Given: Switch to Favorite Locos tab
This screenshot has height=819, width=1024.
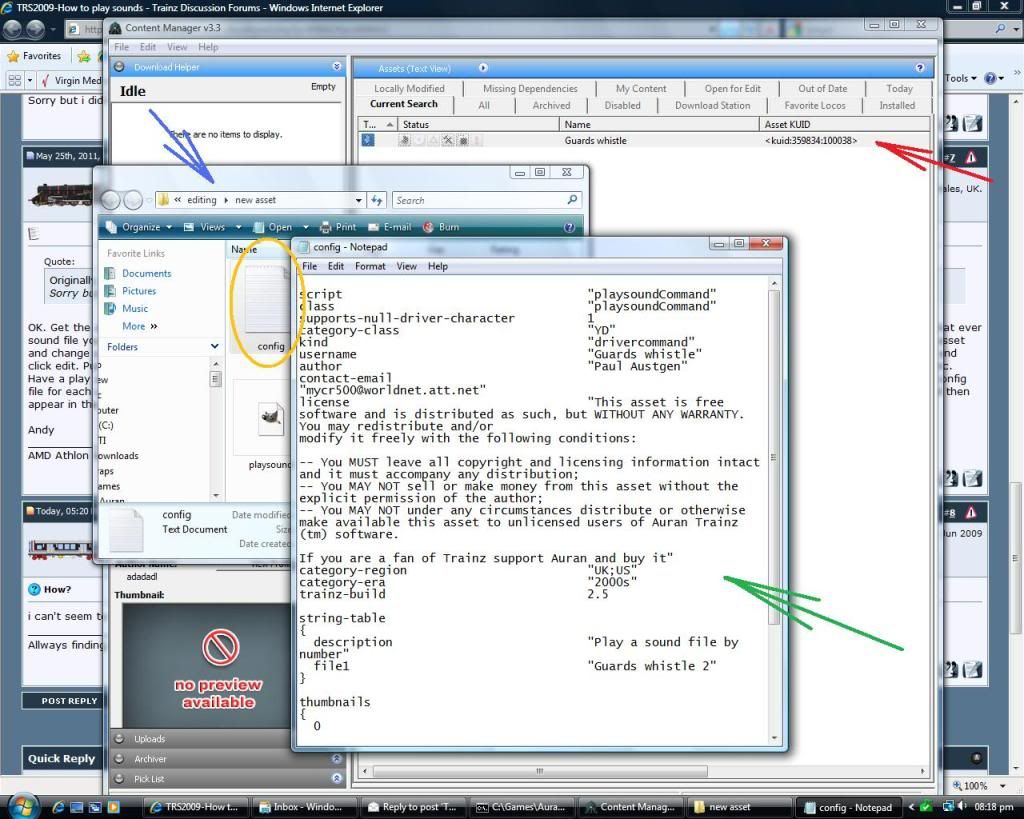Looking at the screenshot, I should tap(815, 105).
